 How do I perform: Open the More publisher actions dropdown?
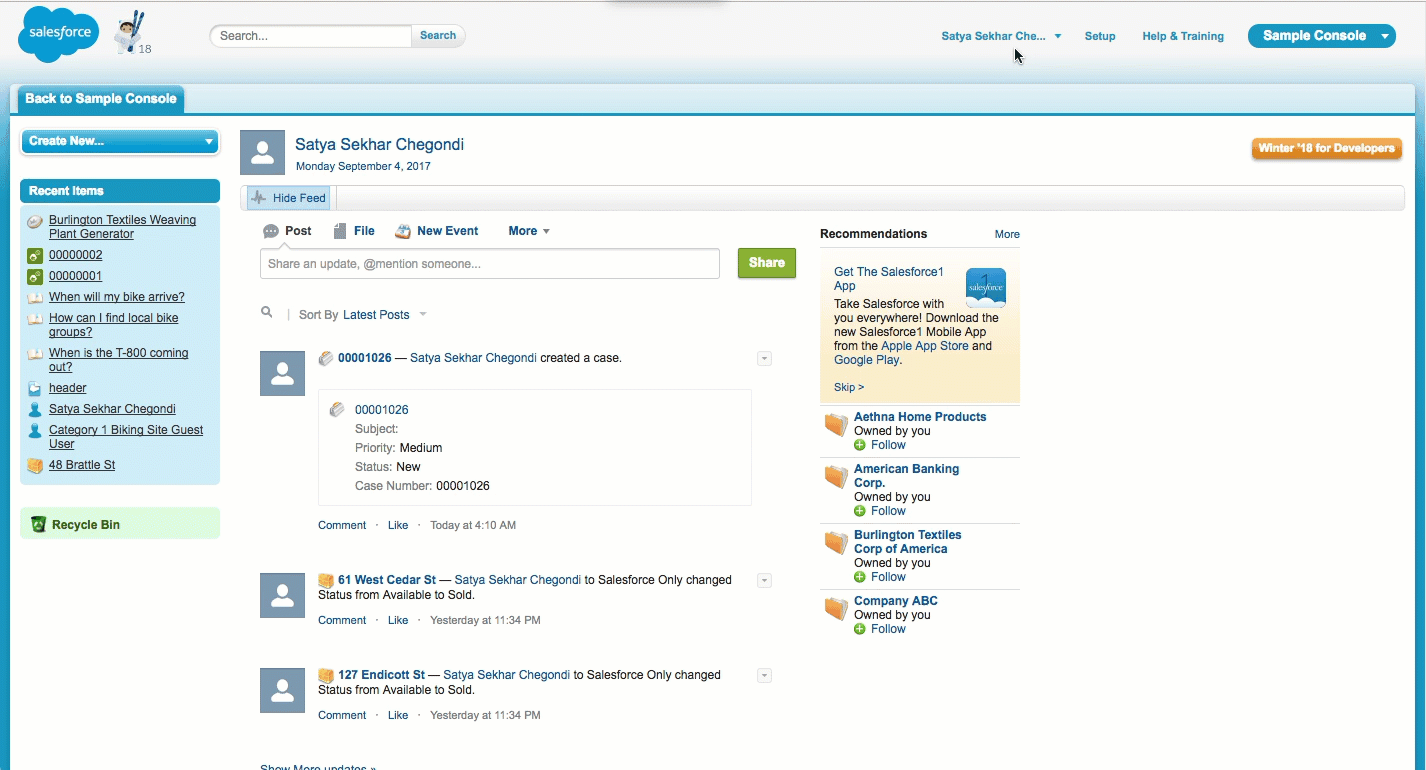coord(529,231)
